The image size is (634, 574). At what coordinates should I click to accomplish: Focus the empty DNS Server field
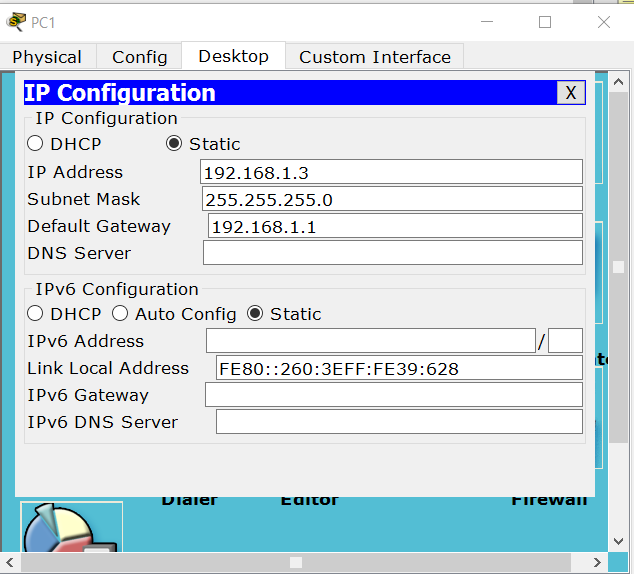coord(393,253)
